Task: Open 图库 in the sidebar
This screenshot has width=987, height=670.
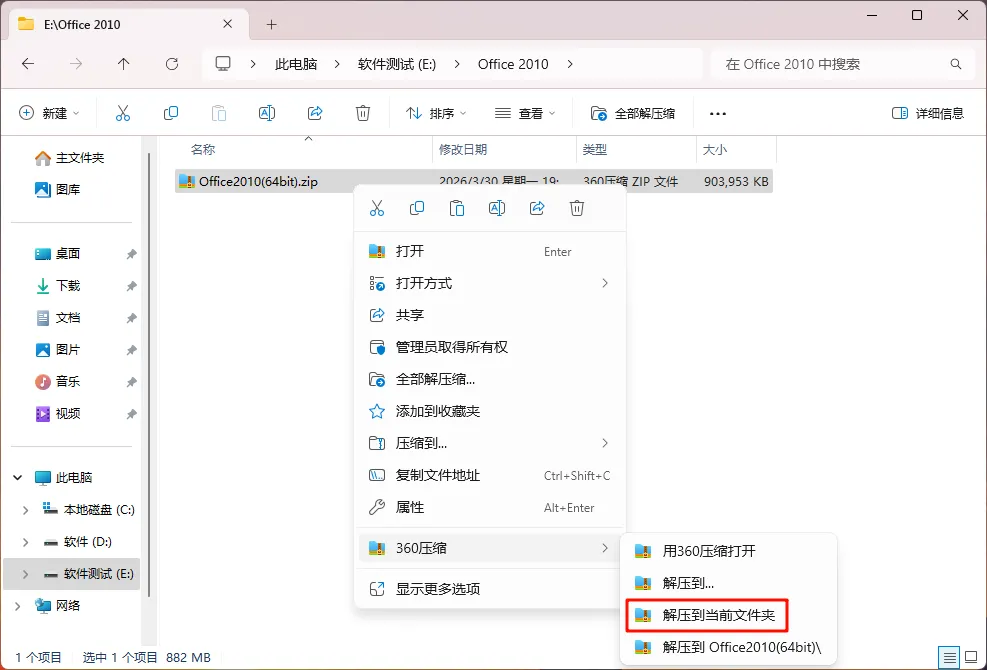Action: pyautogui.click(x=58, y=190)
